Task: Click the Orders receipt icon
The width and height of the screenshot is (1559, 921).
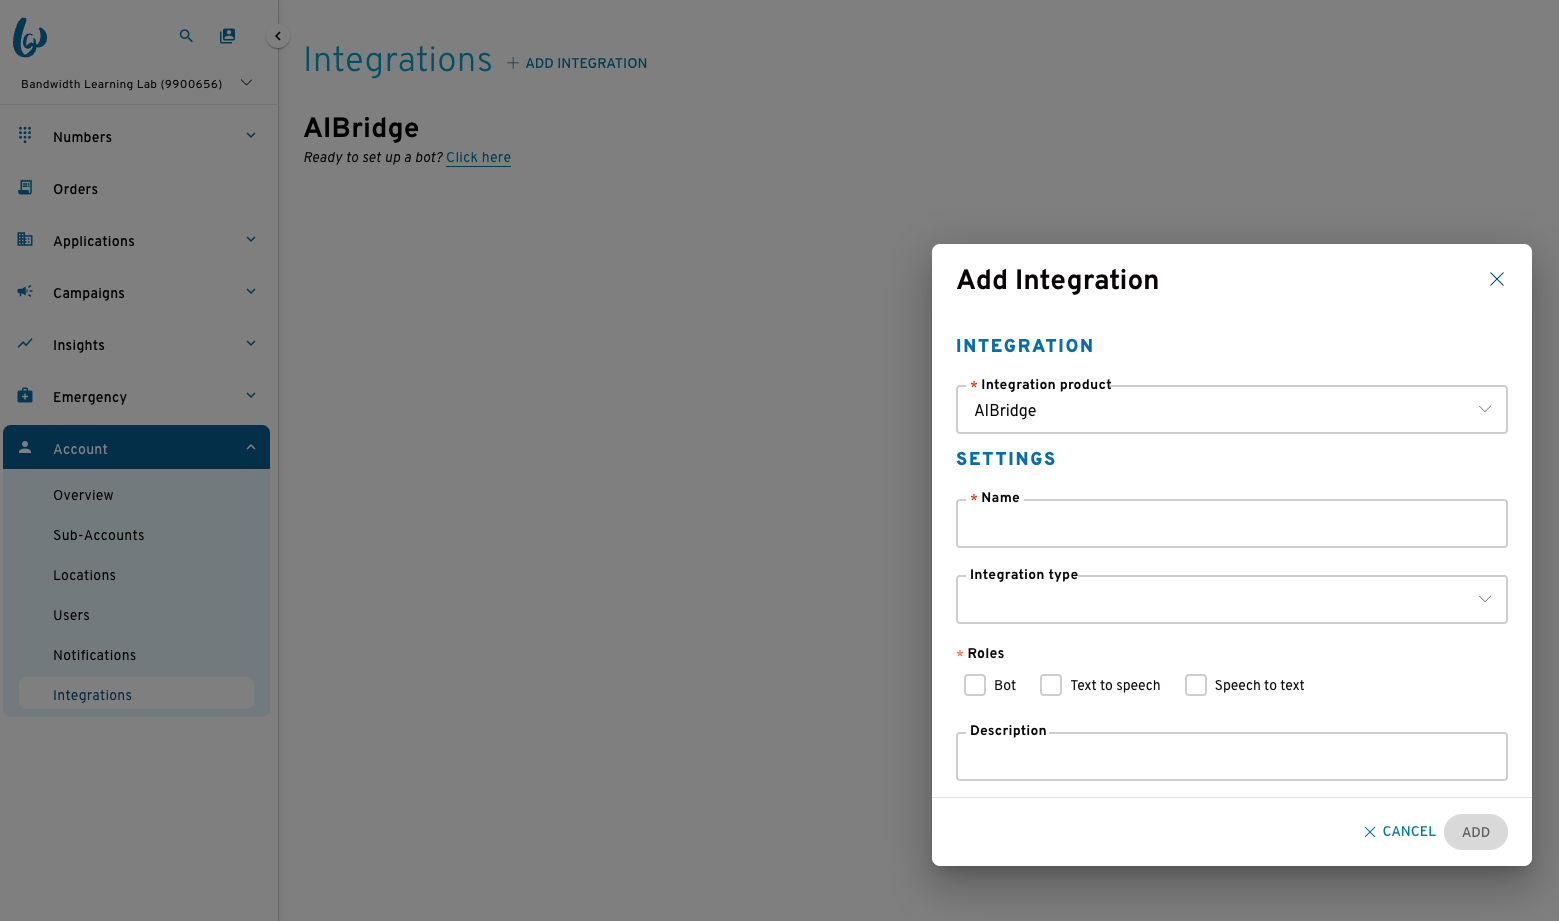Action: tap(25, 187)
